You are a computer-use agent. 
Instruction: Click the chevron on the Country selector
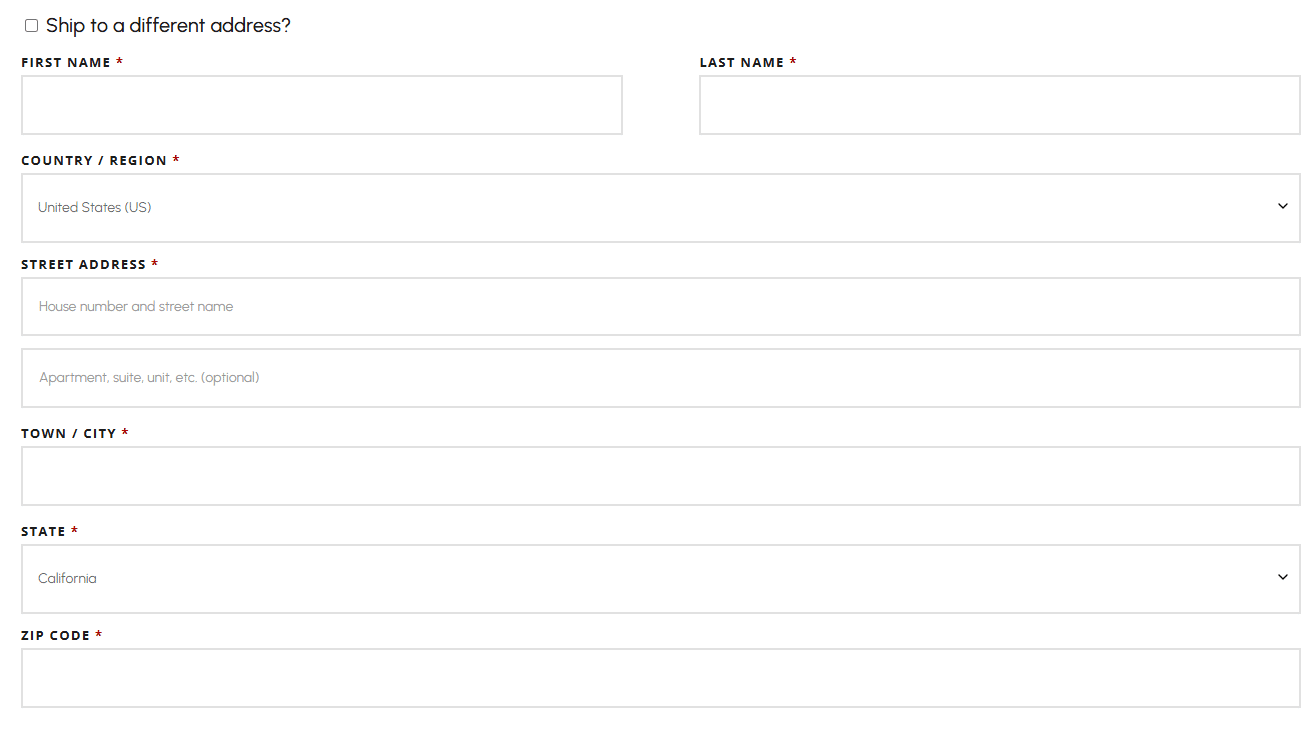click(1282, 206)
